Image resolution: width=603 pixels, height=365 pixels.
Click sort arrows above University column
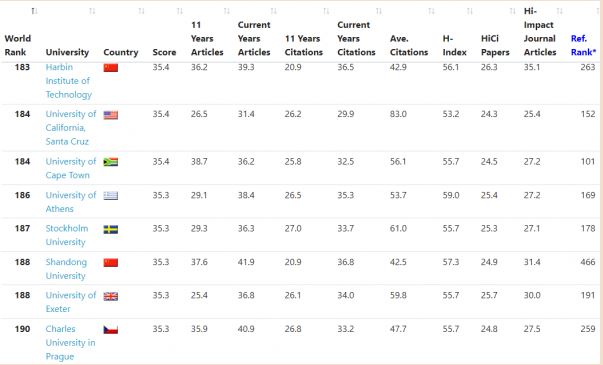(92, 11)
